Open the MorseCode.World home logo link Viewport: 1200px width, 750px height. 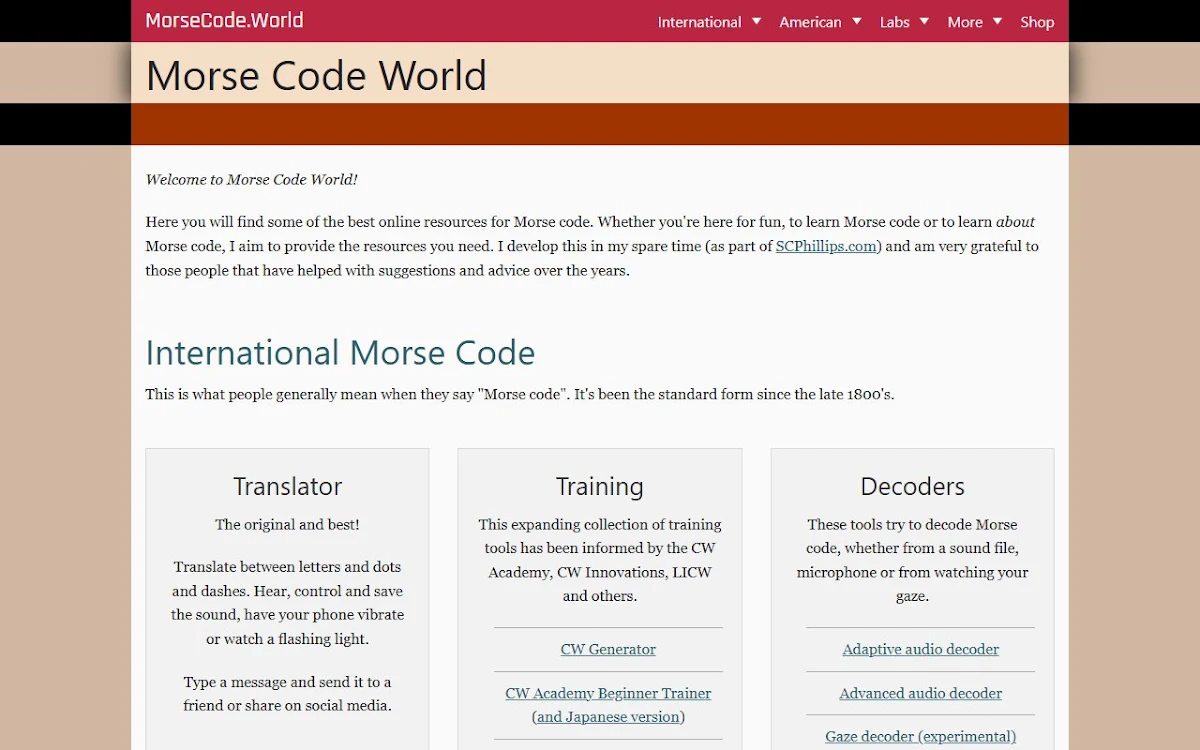pos(224,20)
